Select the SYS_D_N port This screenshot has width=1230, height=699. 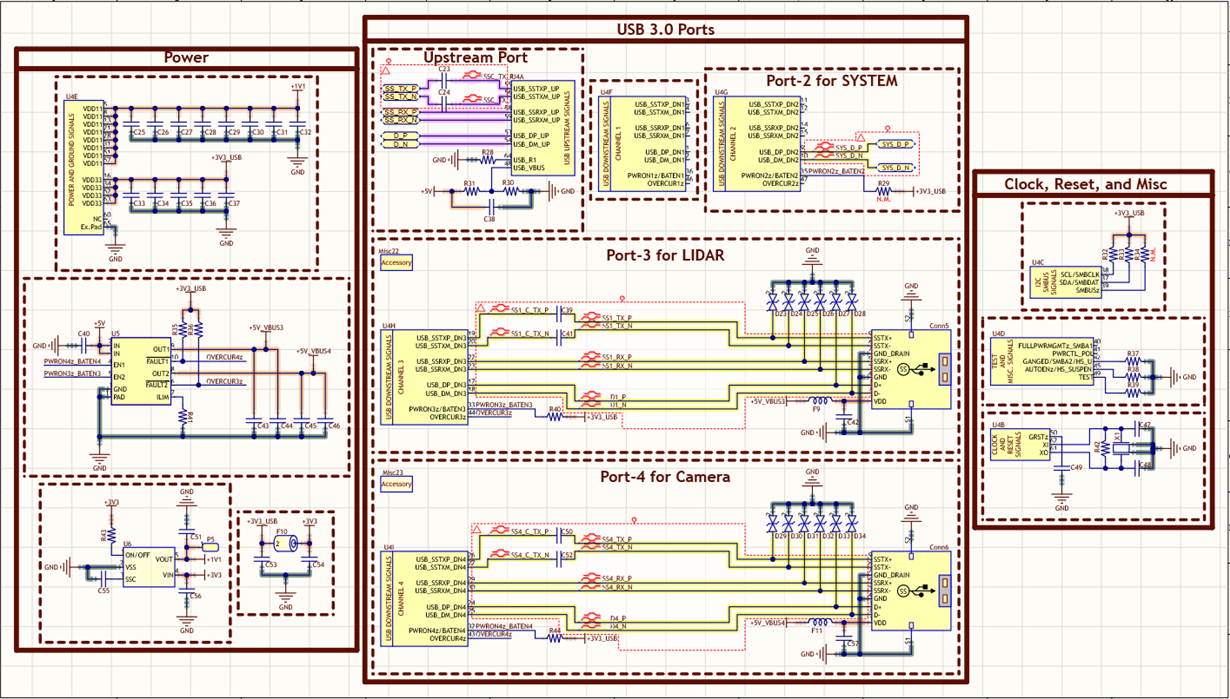click(x=895, y=168)
